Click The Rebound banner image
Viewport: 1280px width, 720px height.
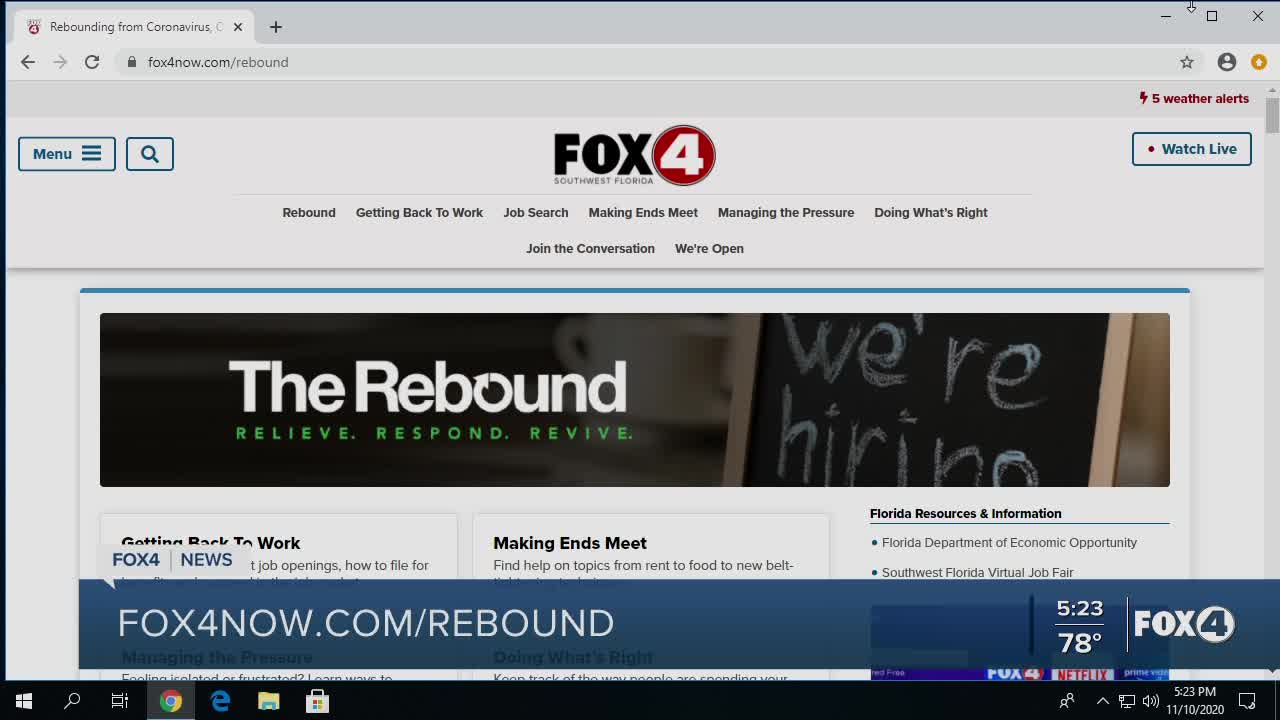(x=635, y=400)
